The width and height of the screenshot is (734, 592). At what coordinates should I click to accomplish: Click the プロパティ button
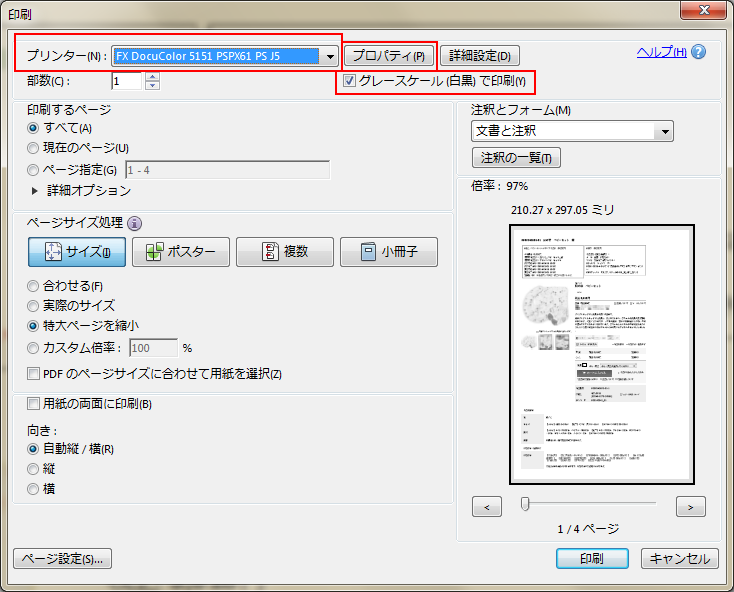point(390,56)
